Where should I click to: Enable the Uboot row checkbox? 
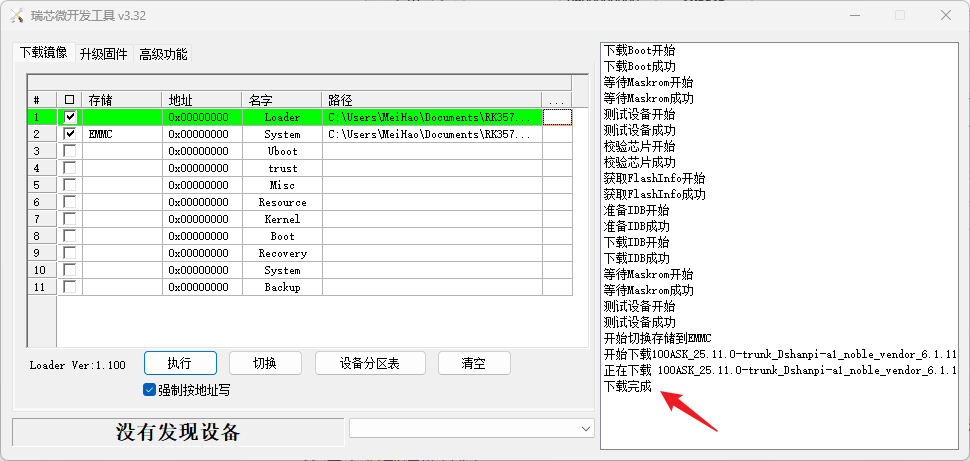(x=70, y=151)
